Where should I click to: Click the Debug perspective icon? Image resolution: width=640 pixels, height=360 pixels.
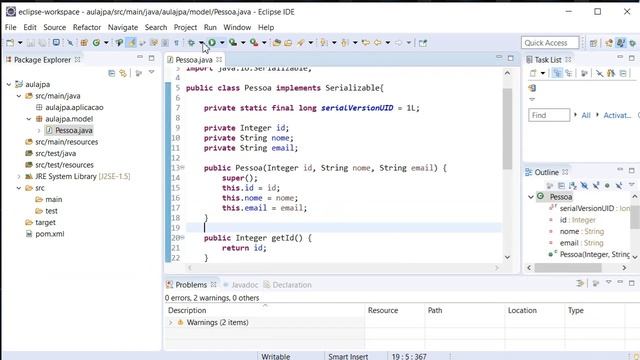(x=633, y=43)
